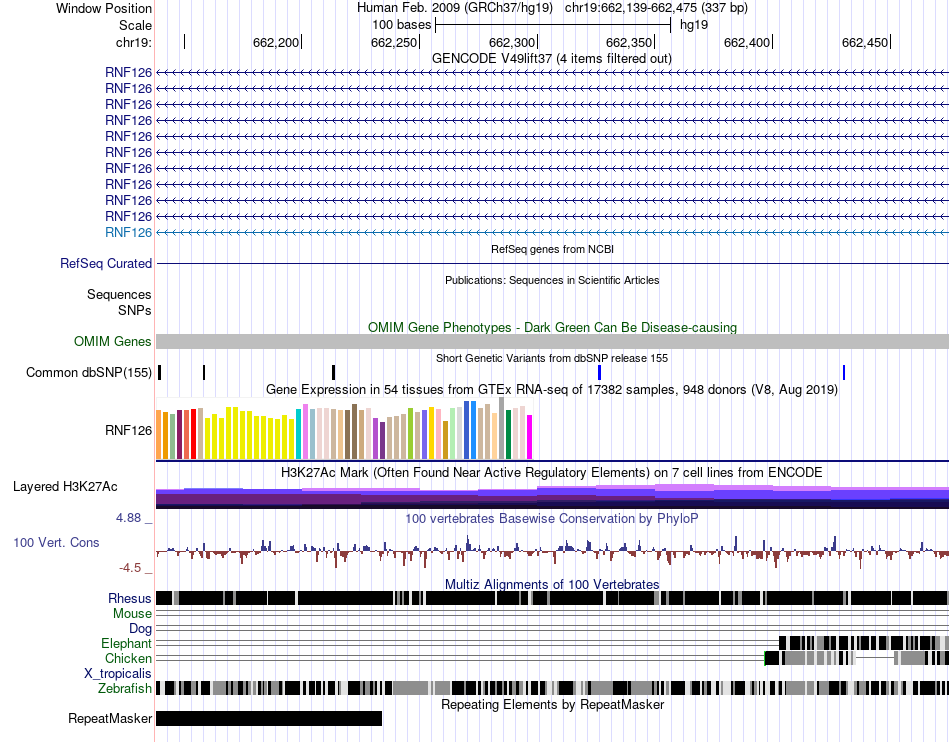Select the Rhesus alignment row label
The width and height of the screenshot is (950, 742).
point(130,598)
